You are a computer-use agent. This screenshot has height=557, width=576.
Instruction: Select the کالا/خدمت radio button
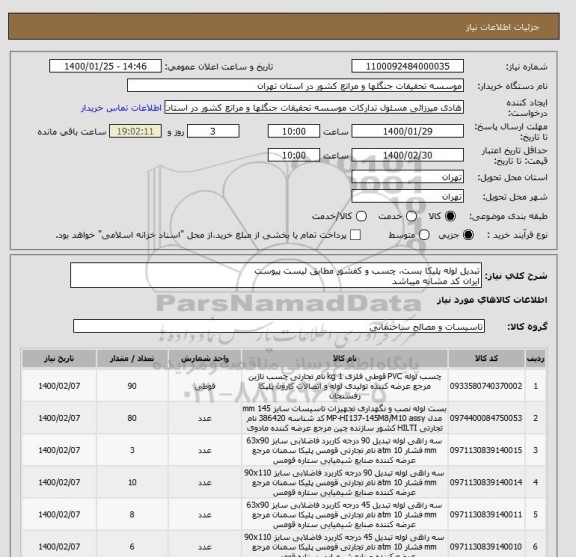[x=361, y=216]
